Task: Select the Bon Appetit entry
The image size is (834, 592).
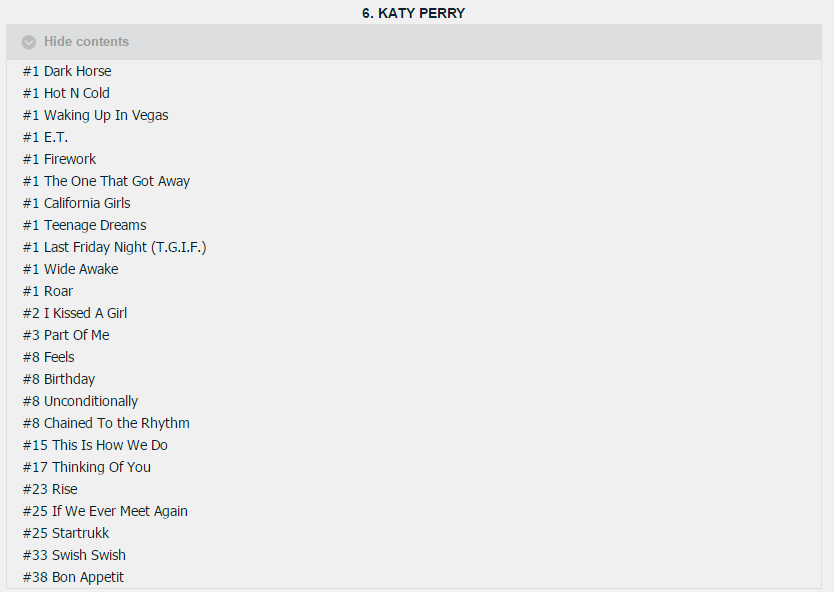Action: pyautogui.click(x=73, y=577)
